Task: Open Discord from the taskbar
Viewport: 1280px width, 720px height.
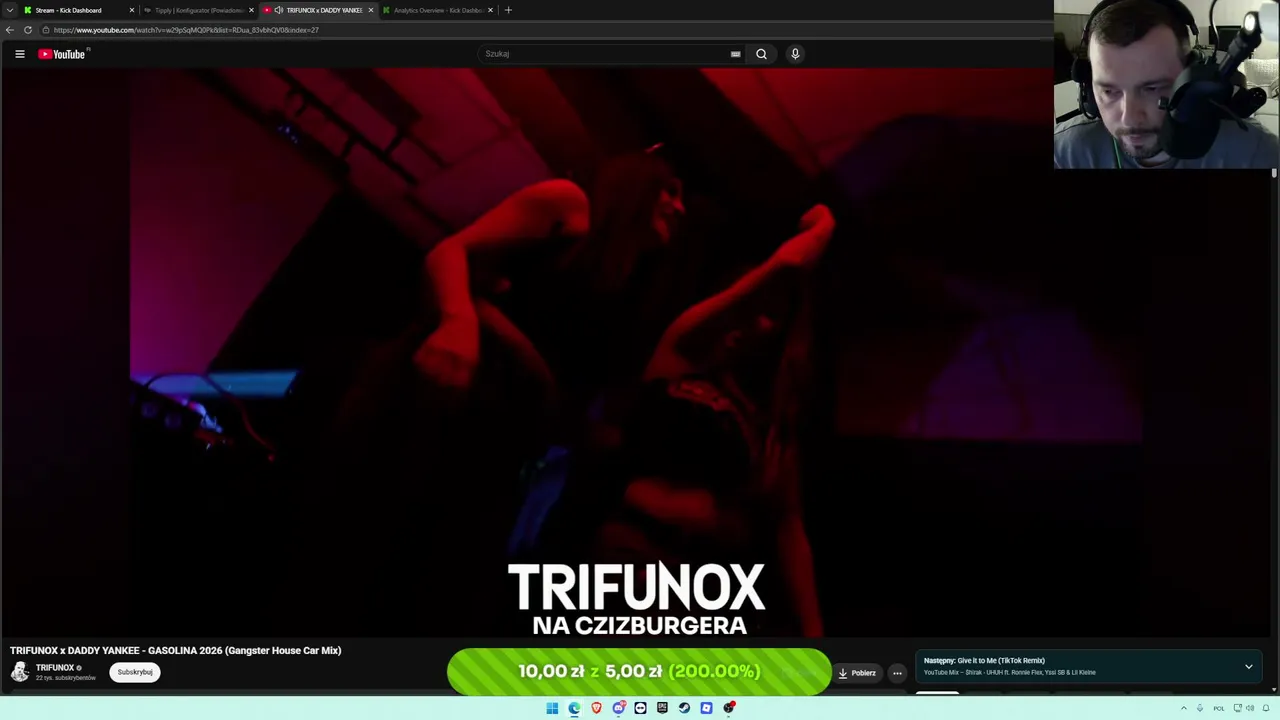Action: (619, 708)
